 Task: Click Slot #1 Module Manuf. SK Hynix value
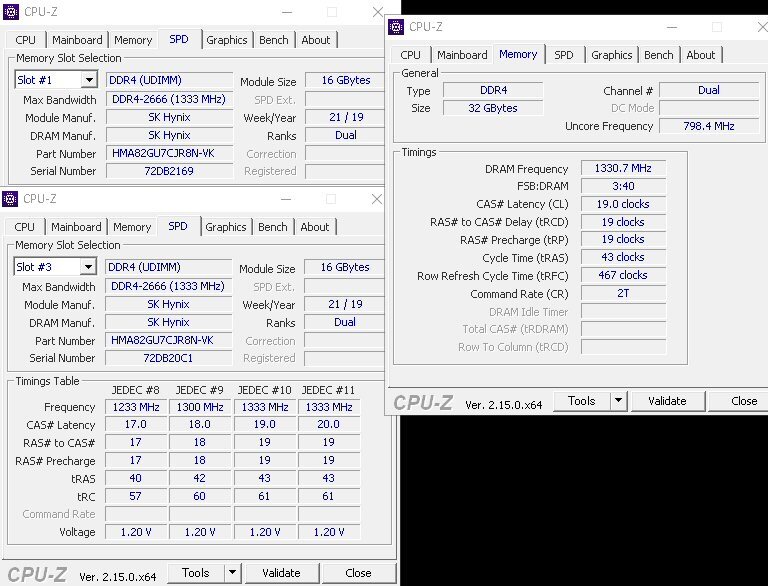tap(169, 117)
